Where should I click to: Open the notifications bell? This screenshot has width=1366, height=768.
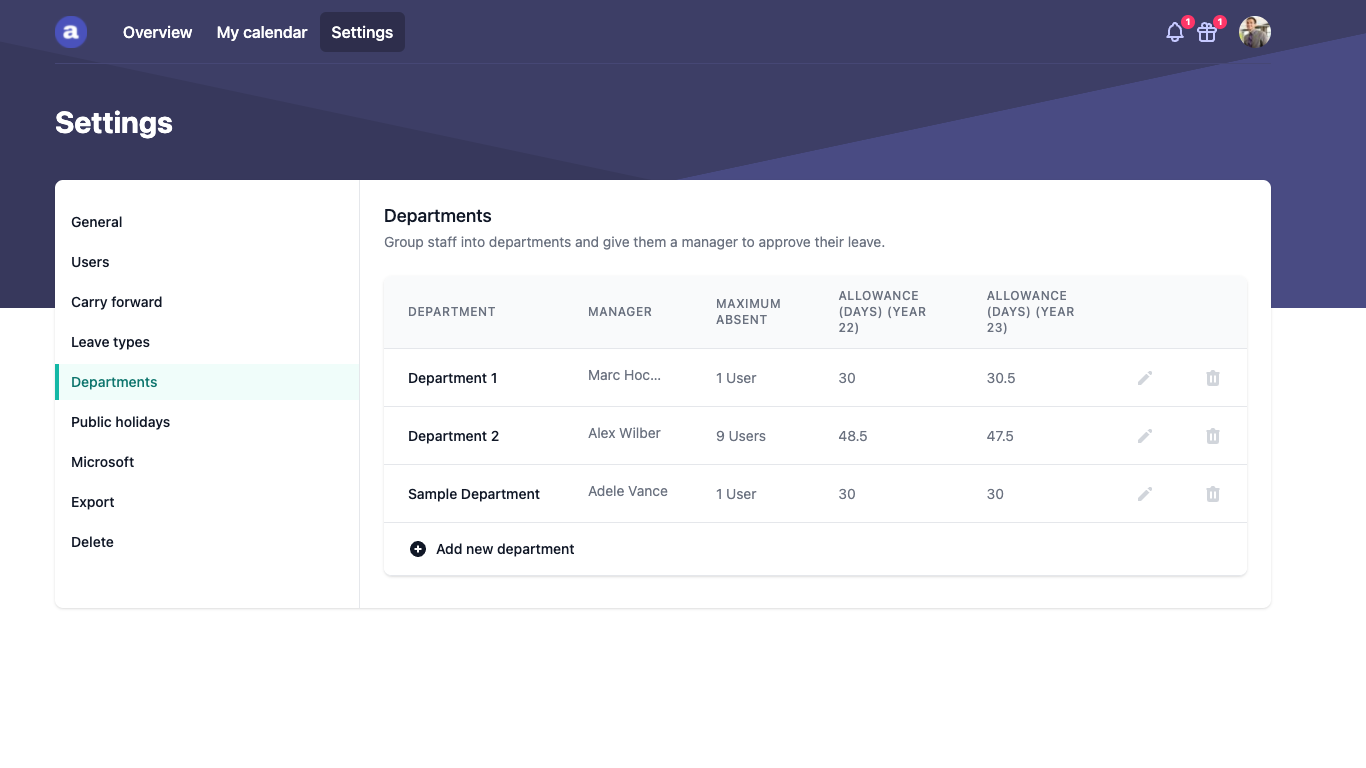tap(1174, 31)
